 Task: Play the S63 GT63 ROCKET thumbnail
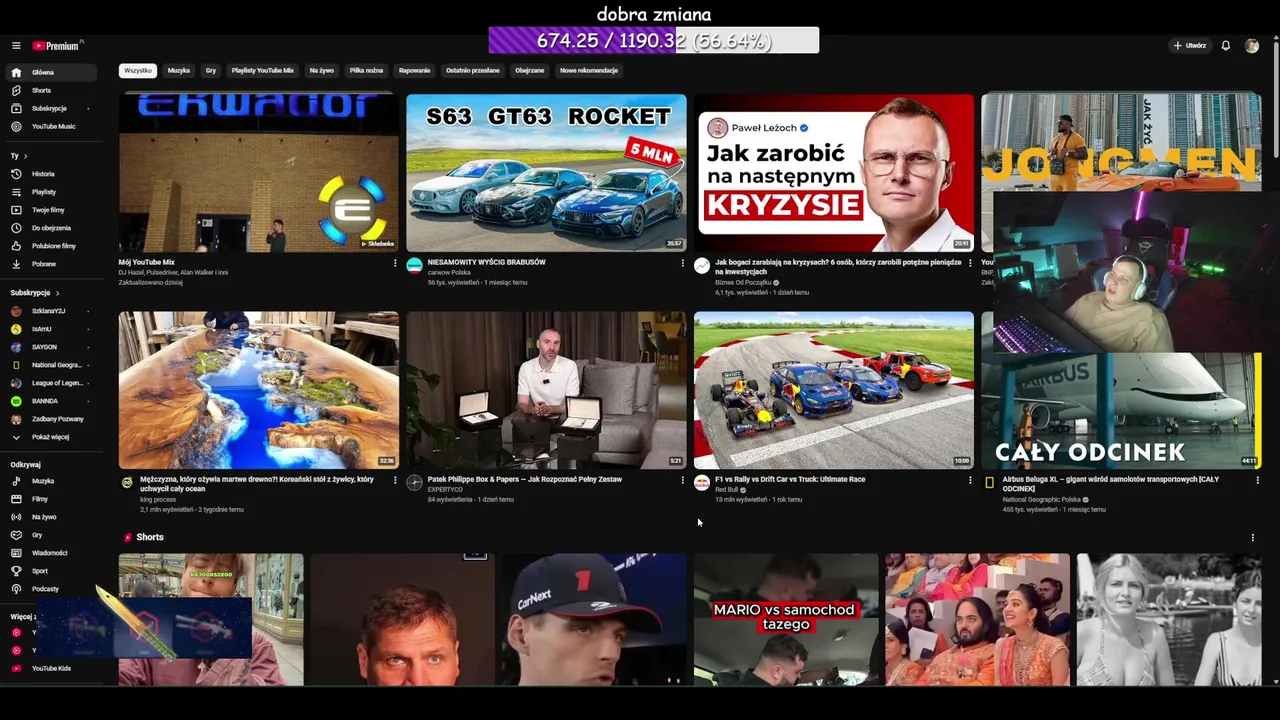pos(546,172)
